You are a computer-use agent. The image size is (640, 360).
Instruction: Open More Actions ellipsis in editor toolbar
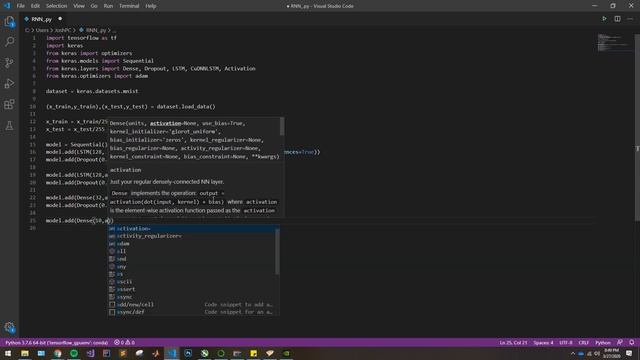pos(630,19)
